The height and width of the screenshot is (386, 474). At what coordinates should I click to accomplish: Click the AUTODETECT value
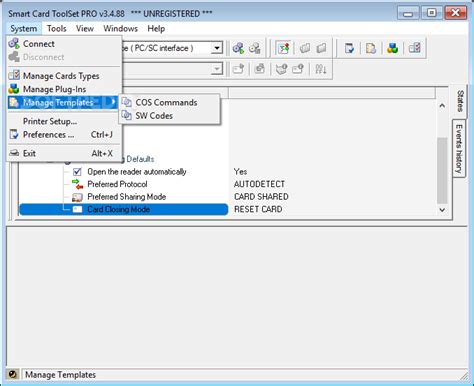point(259,184)
